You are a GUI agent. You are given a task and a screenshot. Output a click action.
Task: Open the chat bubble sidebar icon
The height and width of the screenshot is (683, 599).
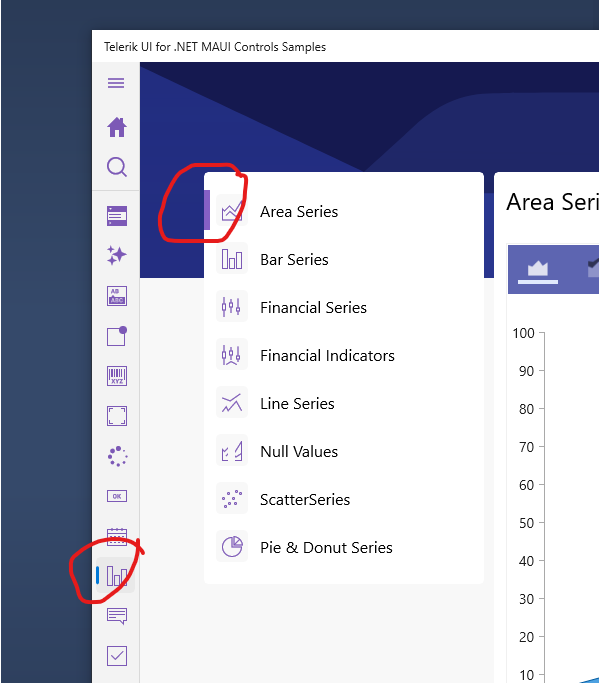(x=117, y=616)
